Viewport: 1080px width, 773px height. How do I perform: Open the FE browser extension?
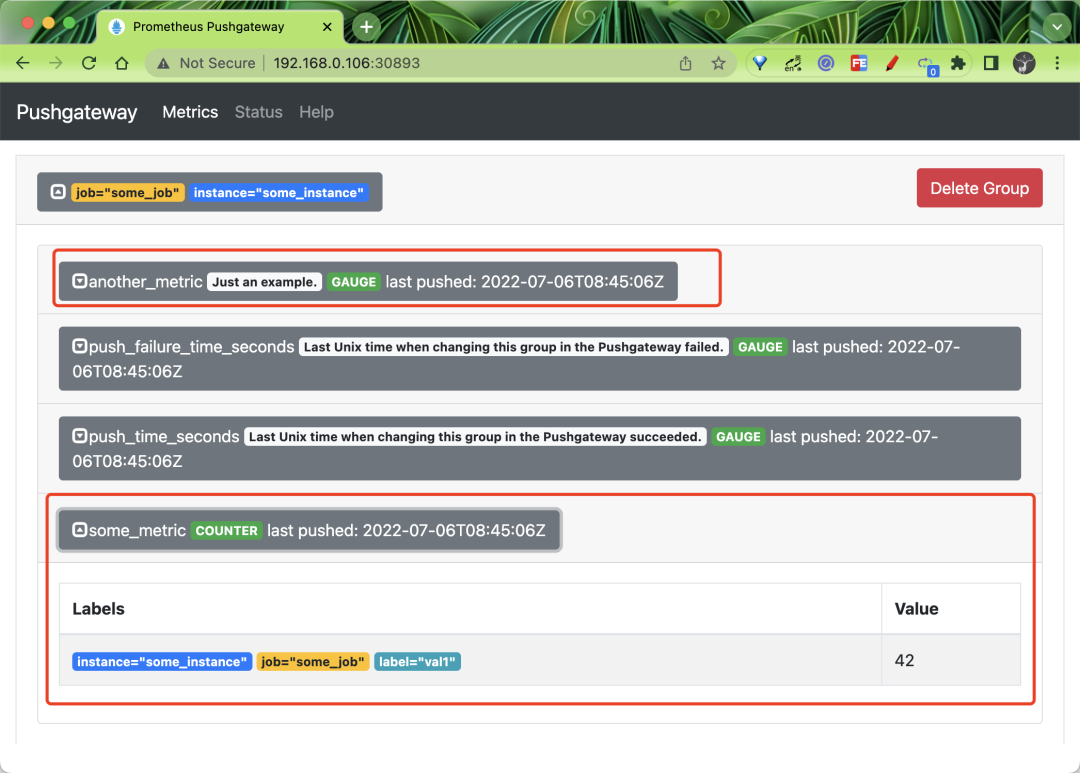(858, 63)
